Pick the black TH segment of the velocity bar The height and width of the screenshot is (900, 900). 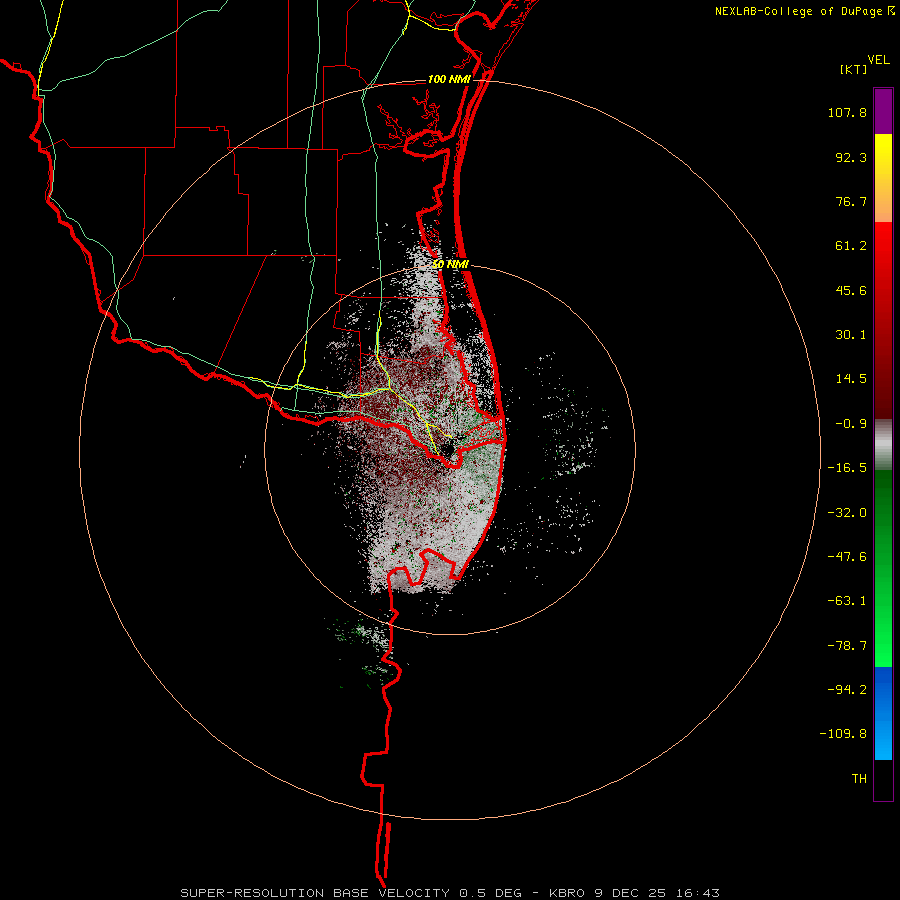pos(883,779)
